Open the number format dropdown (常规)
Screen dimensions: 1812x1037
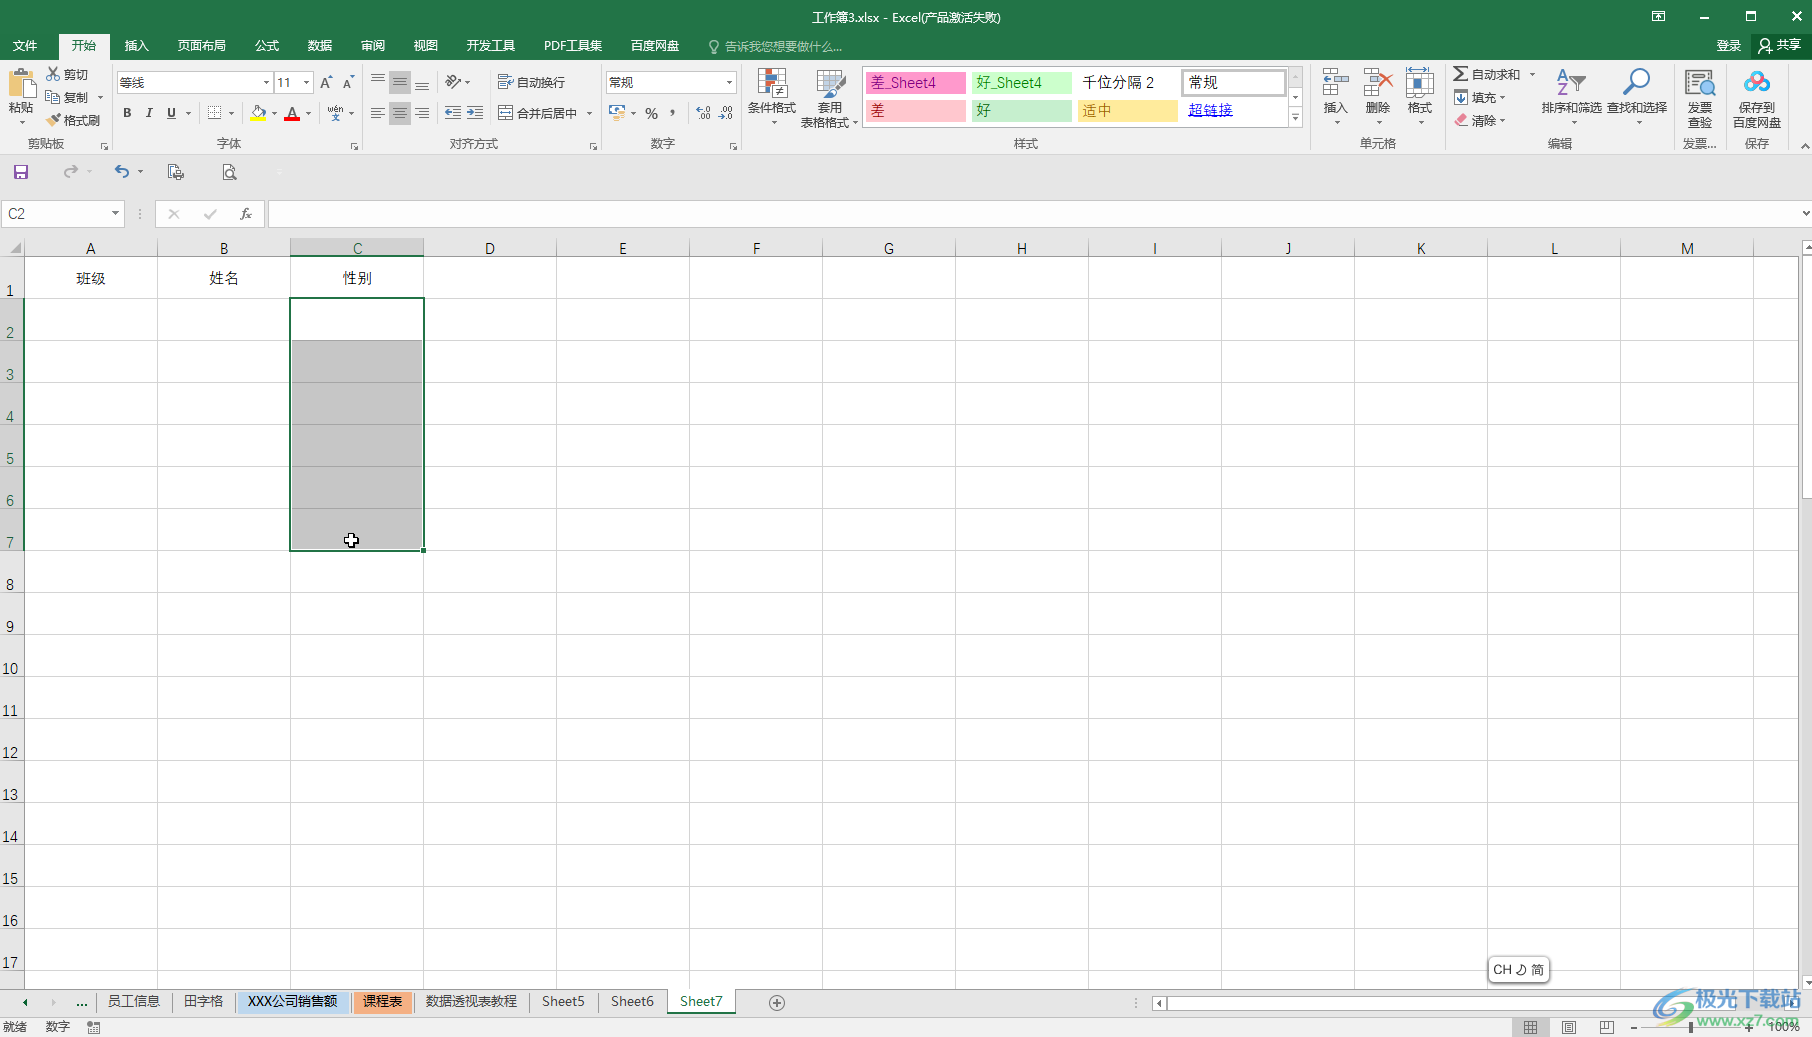coord(729,82)
